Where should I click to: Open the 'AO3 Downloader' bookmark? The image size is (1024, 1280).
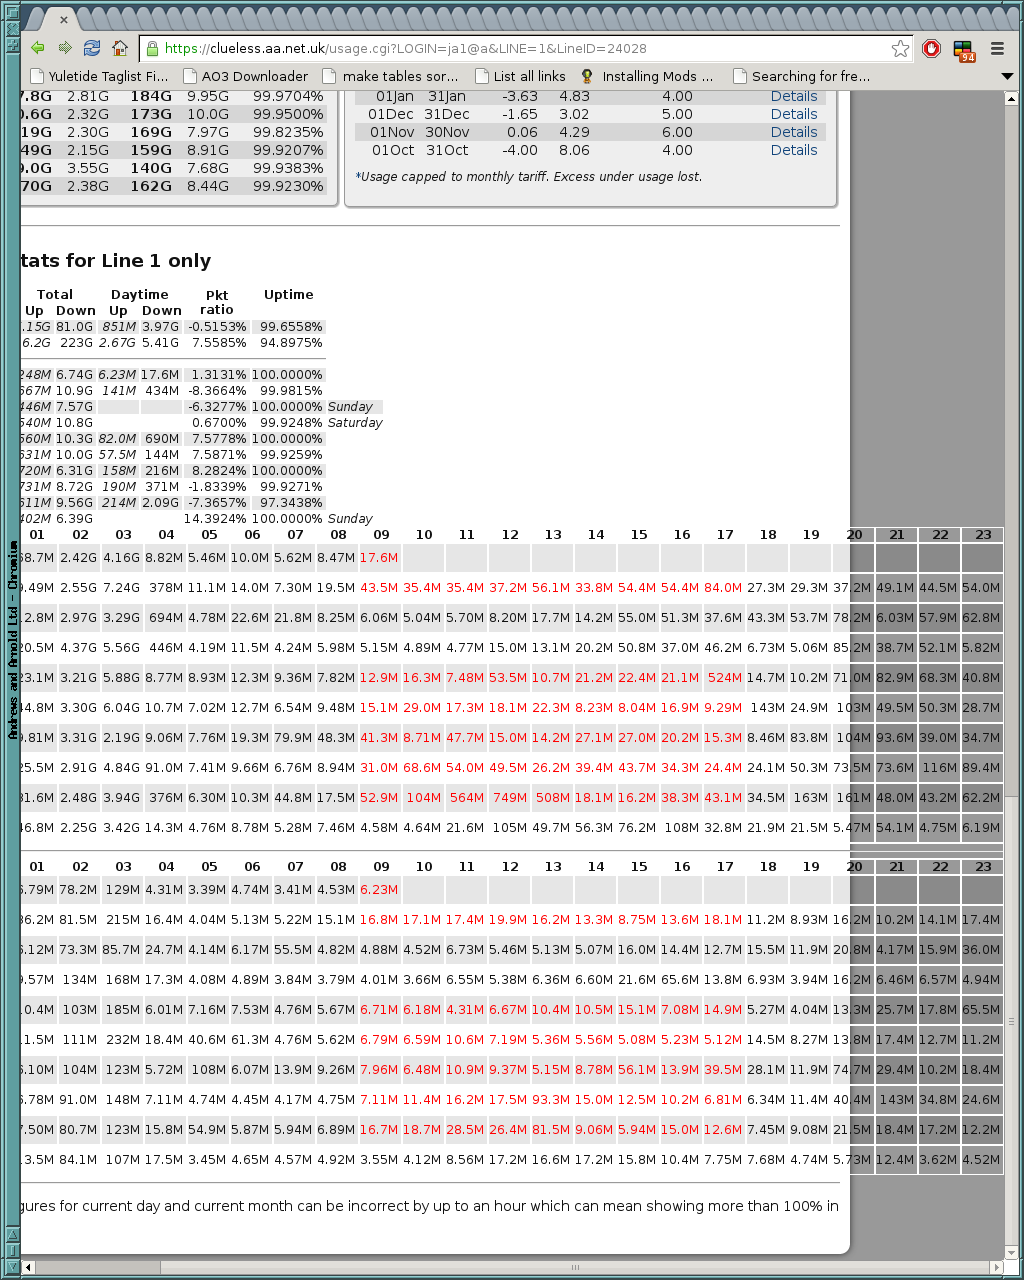tap(245, 76)
